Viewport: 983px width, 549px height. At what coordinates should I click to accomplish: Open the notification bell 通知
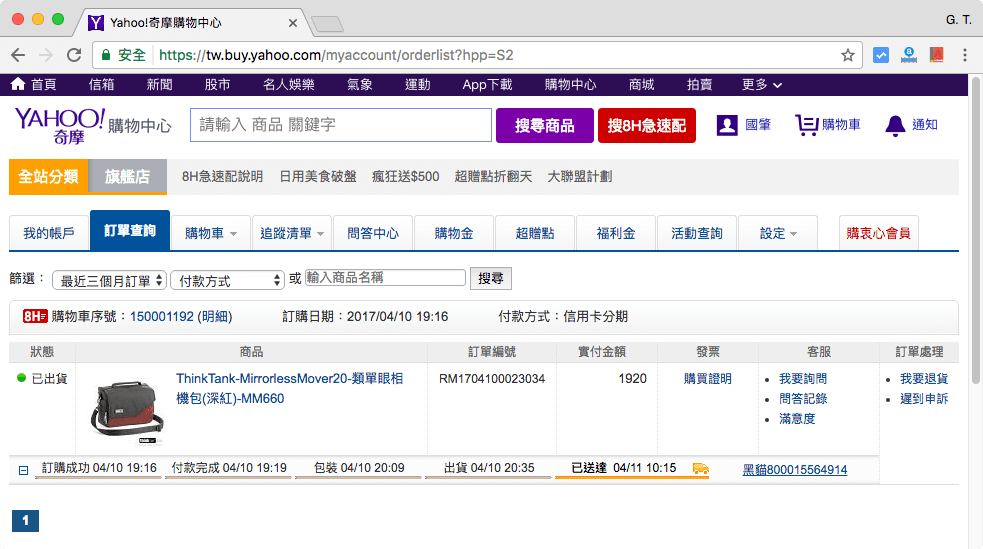[x=895, y=126]
